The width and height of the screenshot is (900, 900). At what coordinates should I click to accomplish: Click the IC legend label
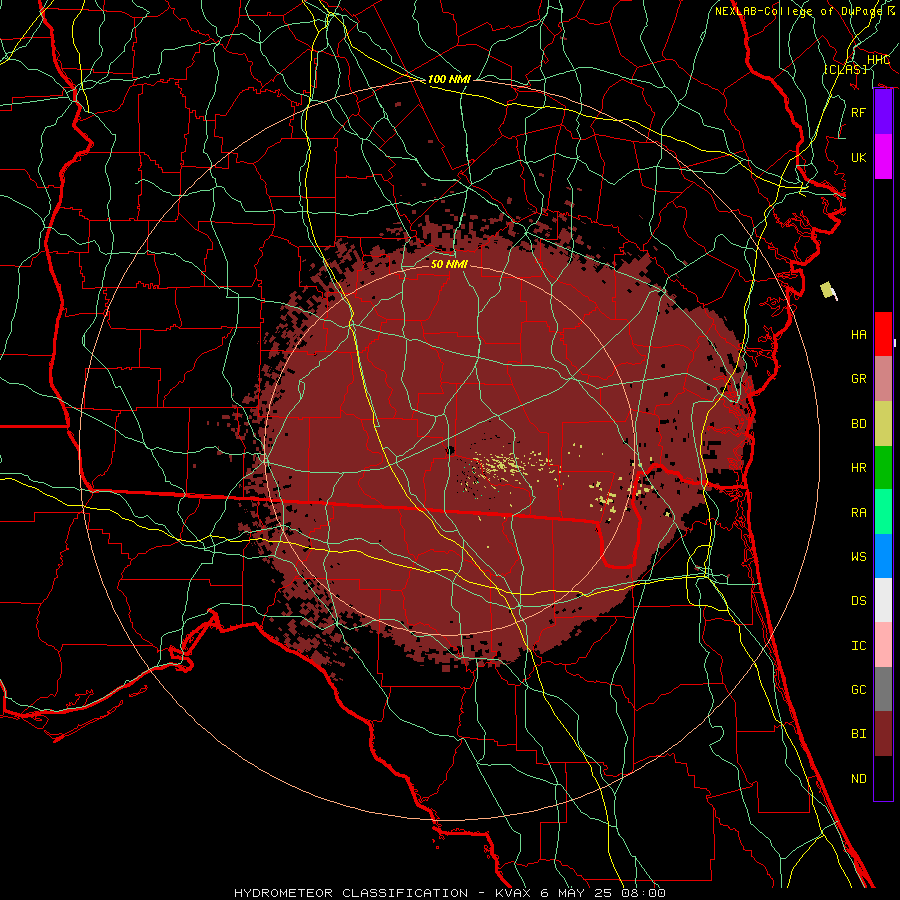tap(858, 646)
